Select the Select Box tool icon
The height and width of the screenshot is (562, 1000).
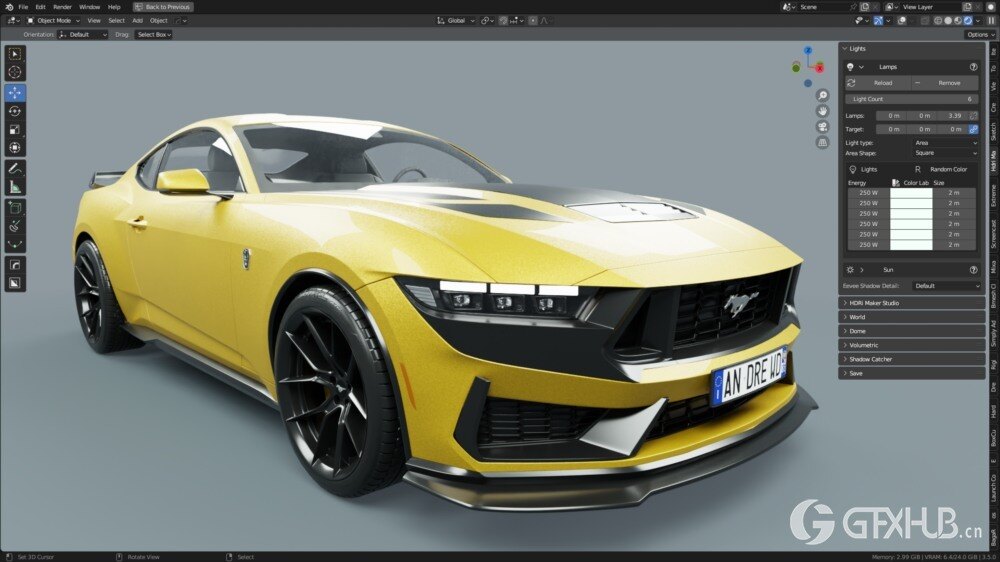tap(15, 54)
